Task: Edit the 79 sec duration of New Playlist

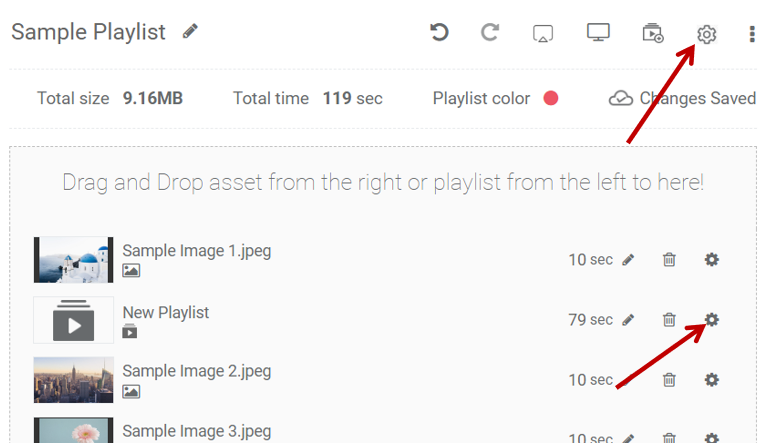Action: tap(628, 320)
